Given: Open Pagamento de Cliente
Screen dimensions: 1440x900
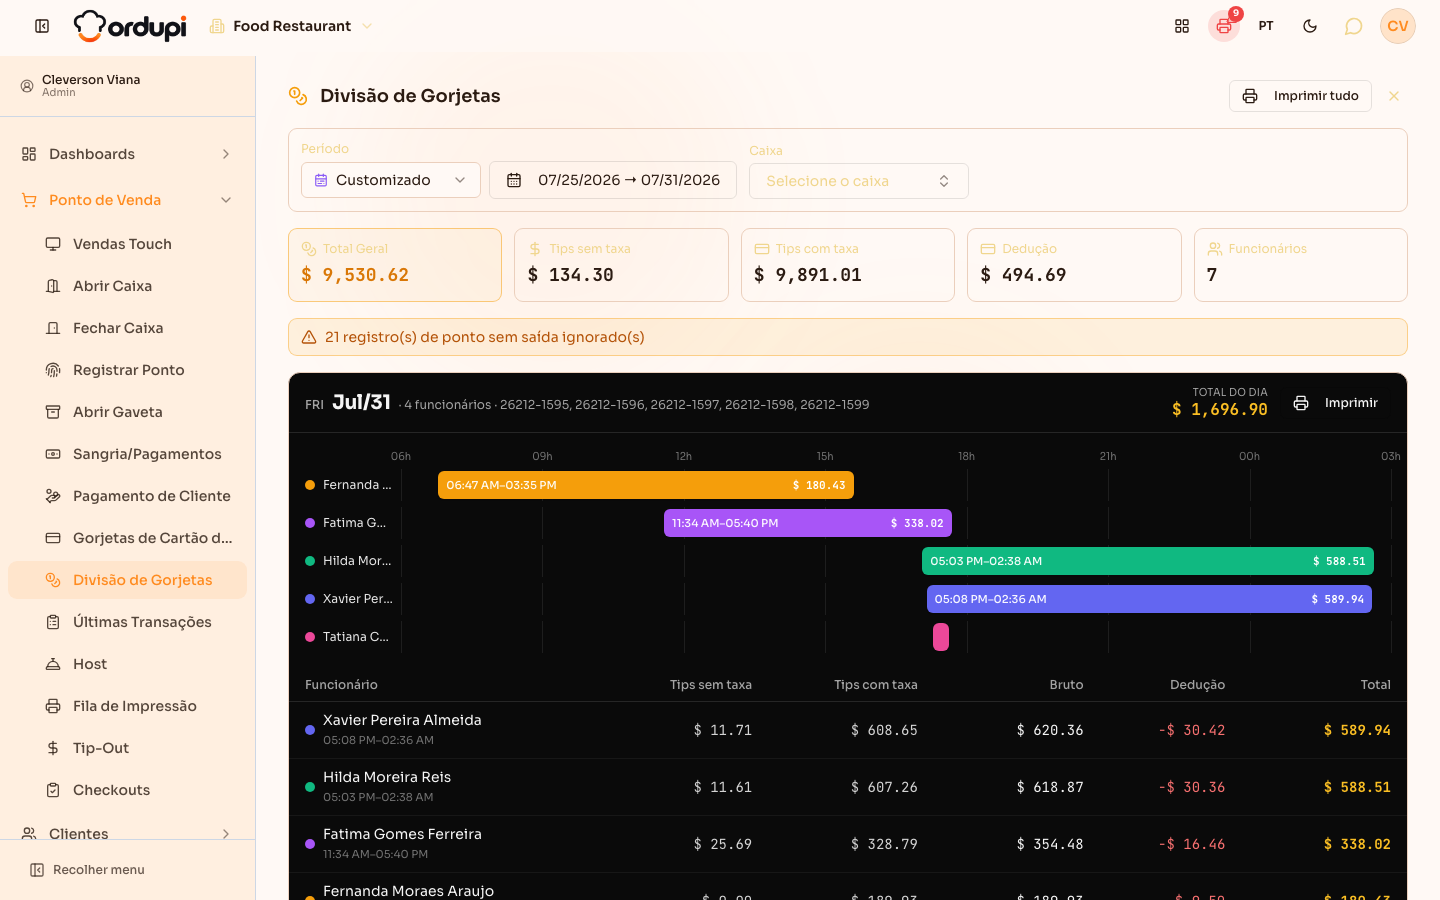Looking at the screenshot, I should tap(127, 496).
